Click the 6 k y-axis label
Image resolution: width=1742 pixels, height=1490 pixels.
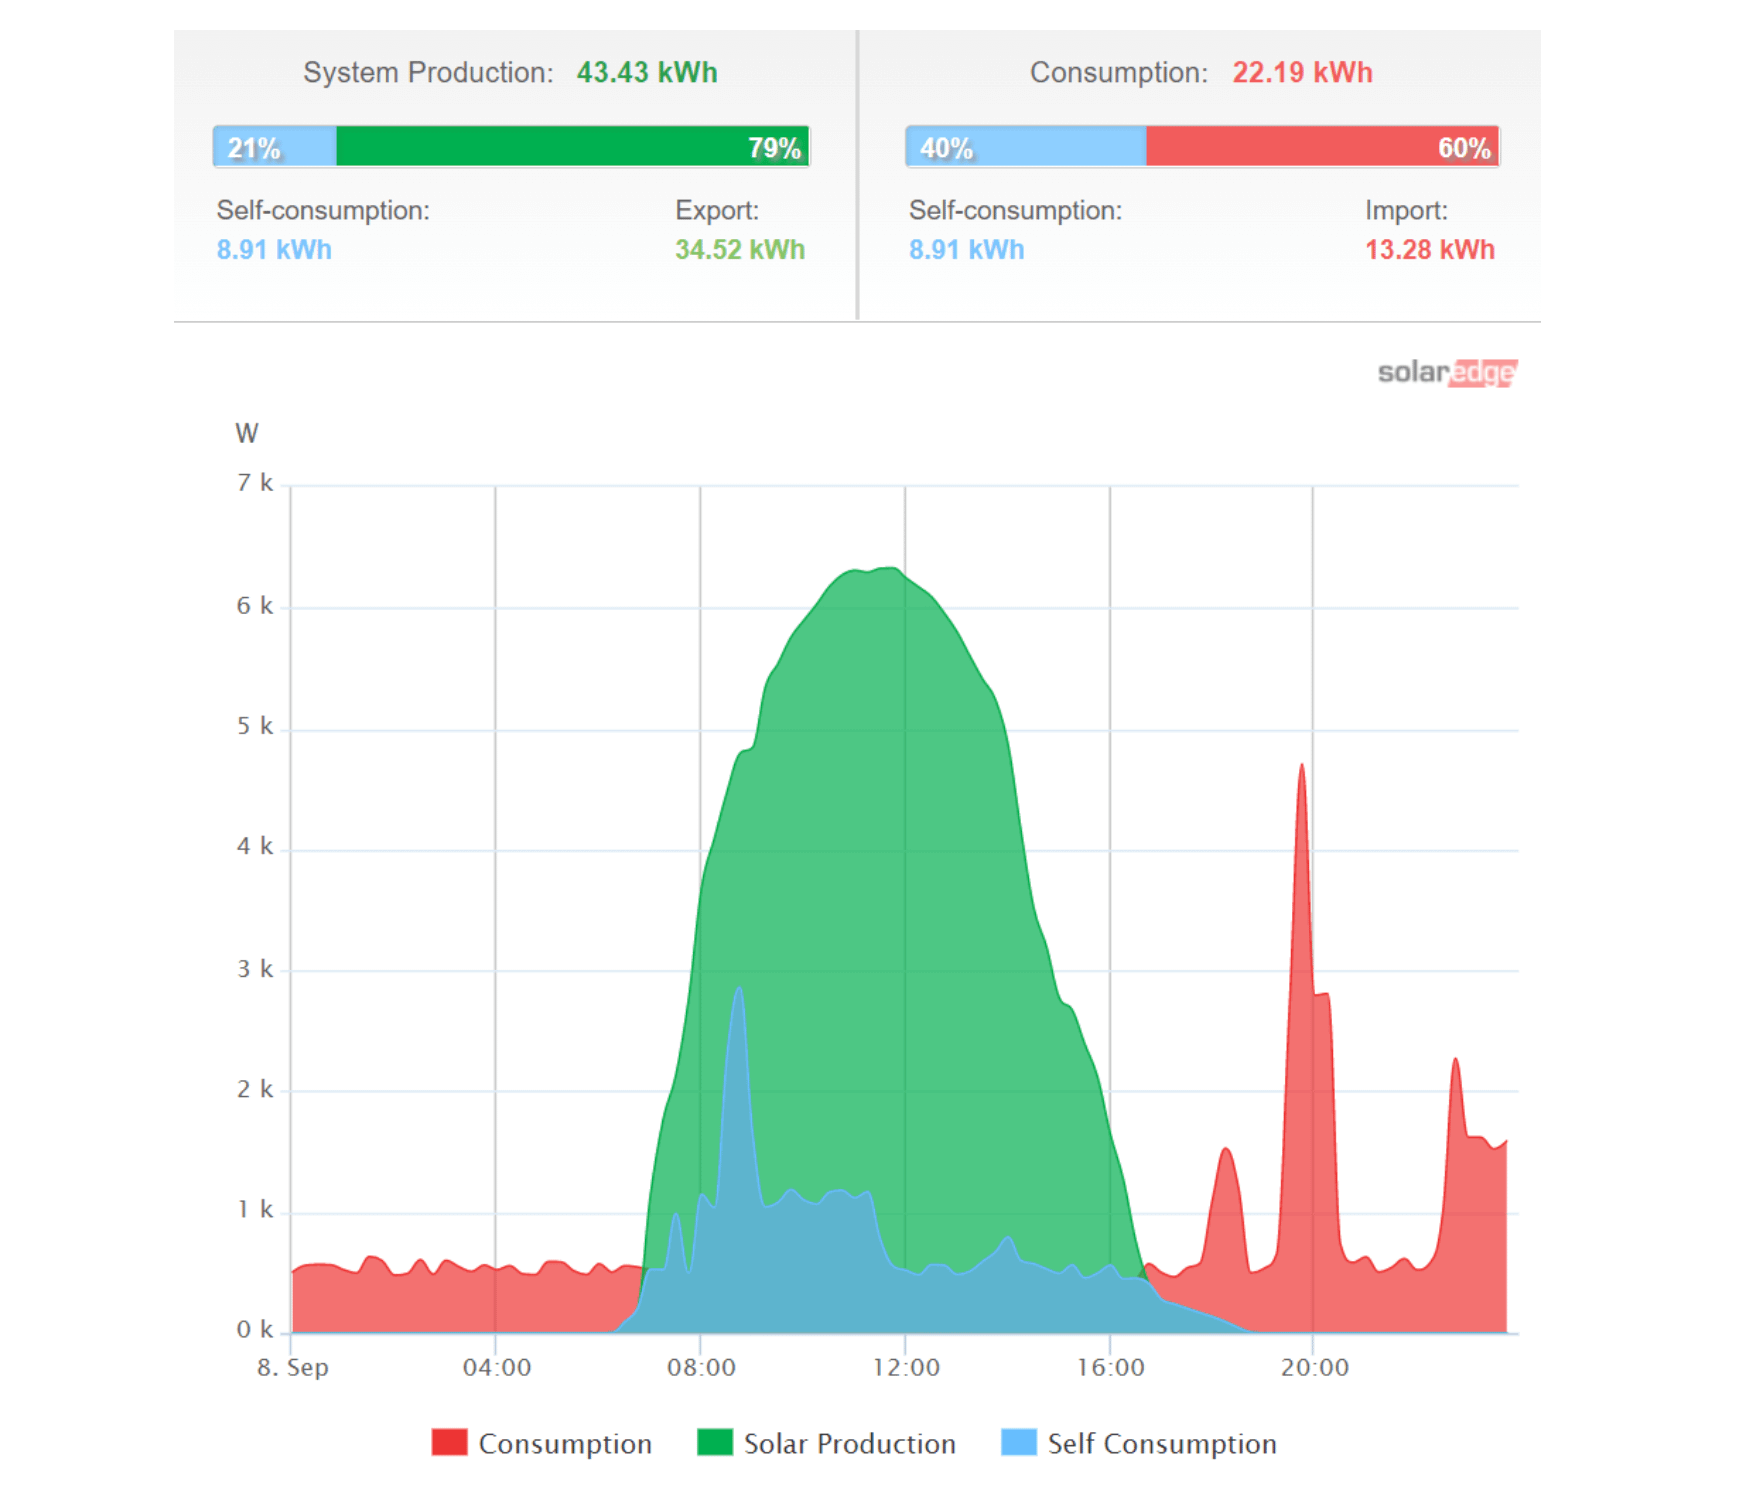255,605
